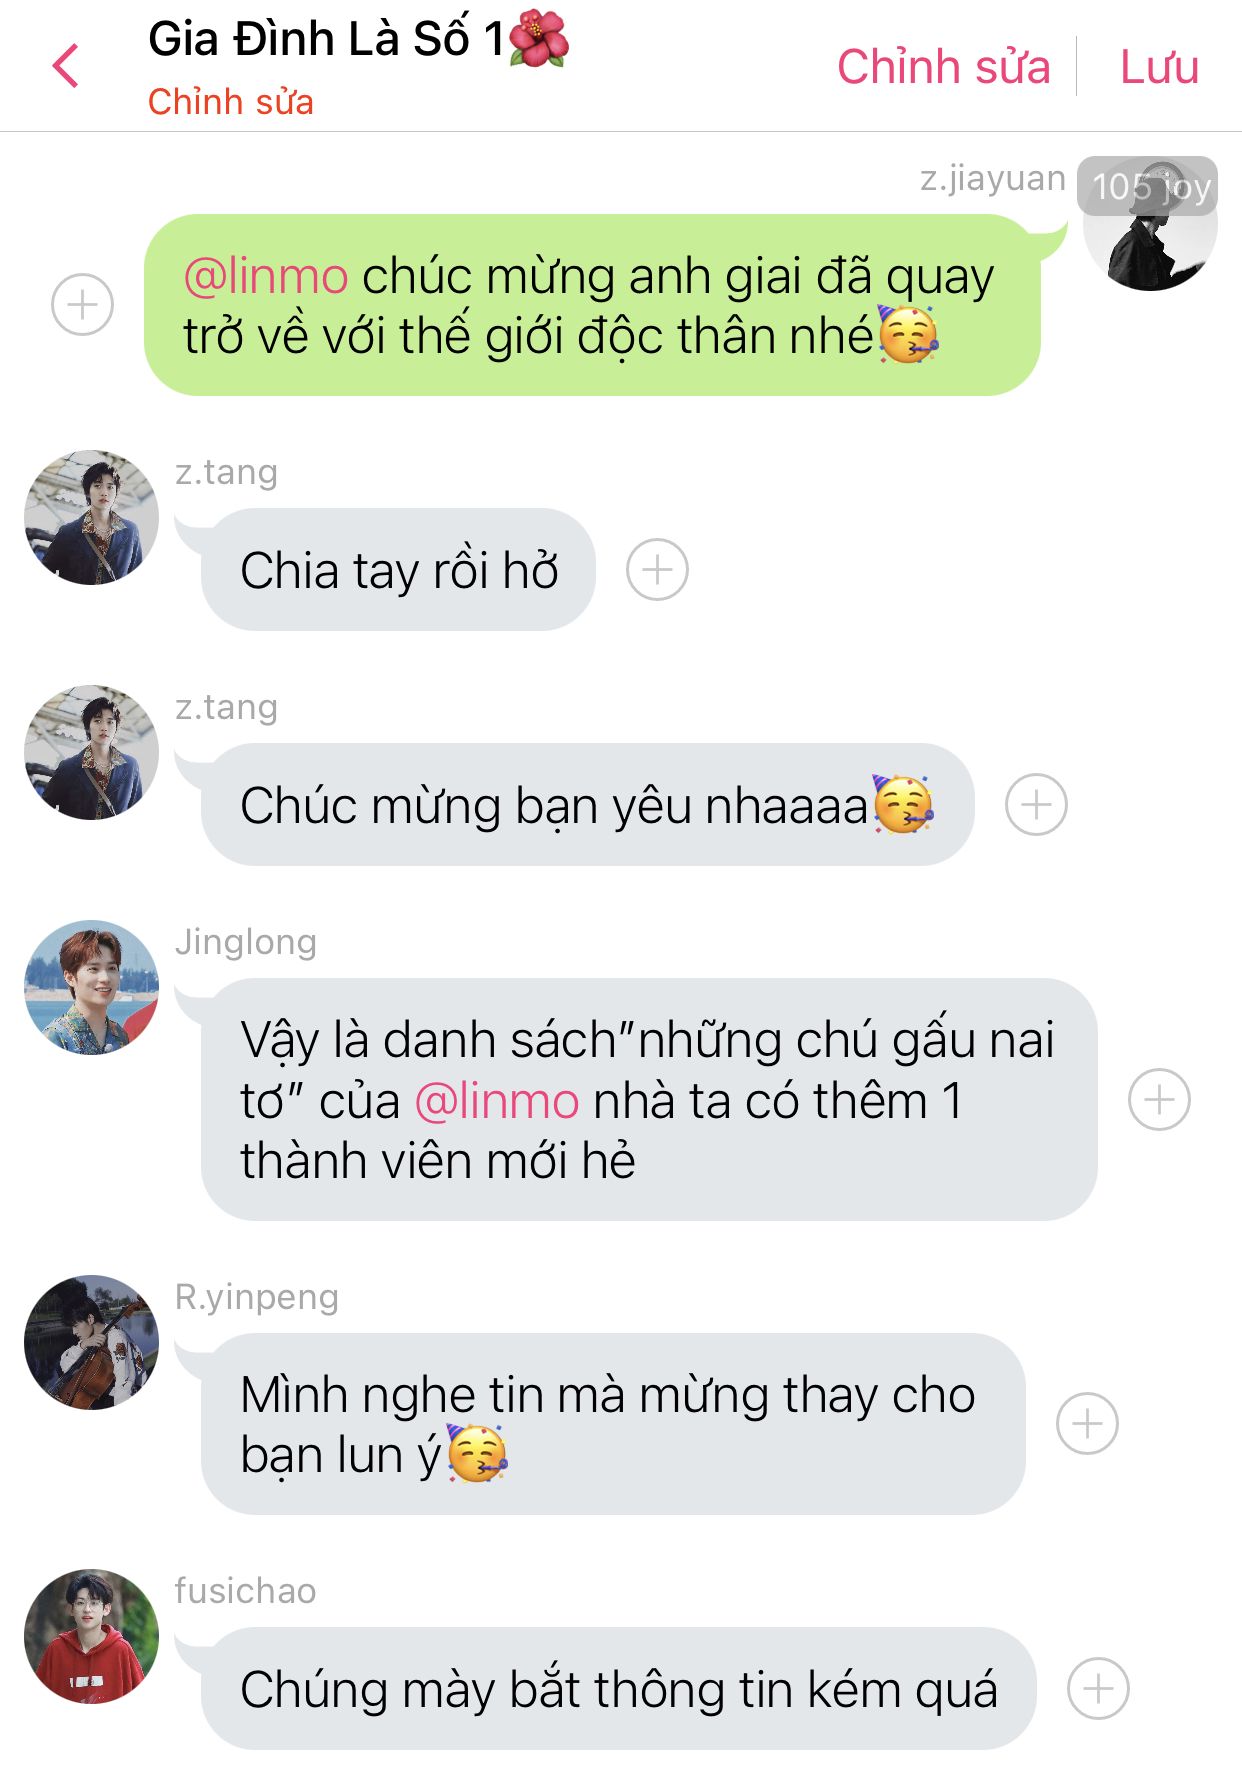Open fusichao's profile avatar
1242x1769 pixels.
click(92, 1636)
